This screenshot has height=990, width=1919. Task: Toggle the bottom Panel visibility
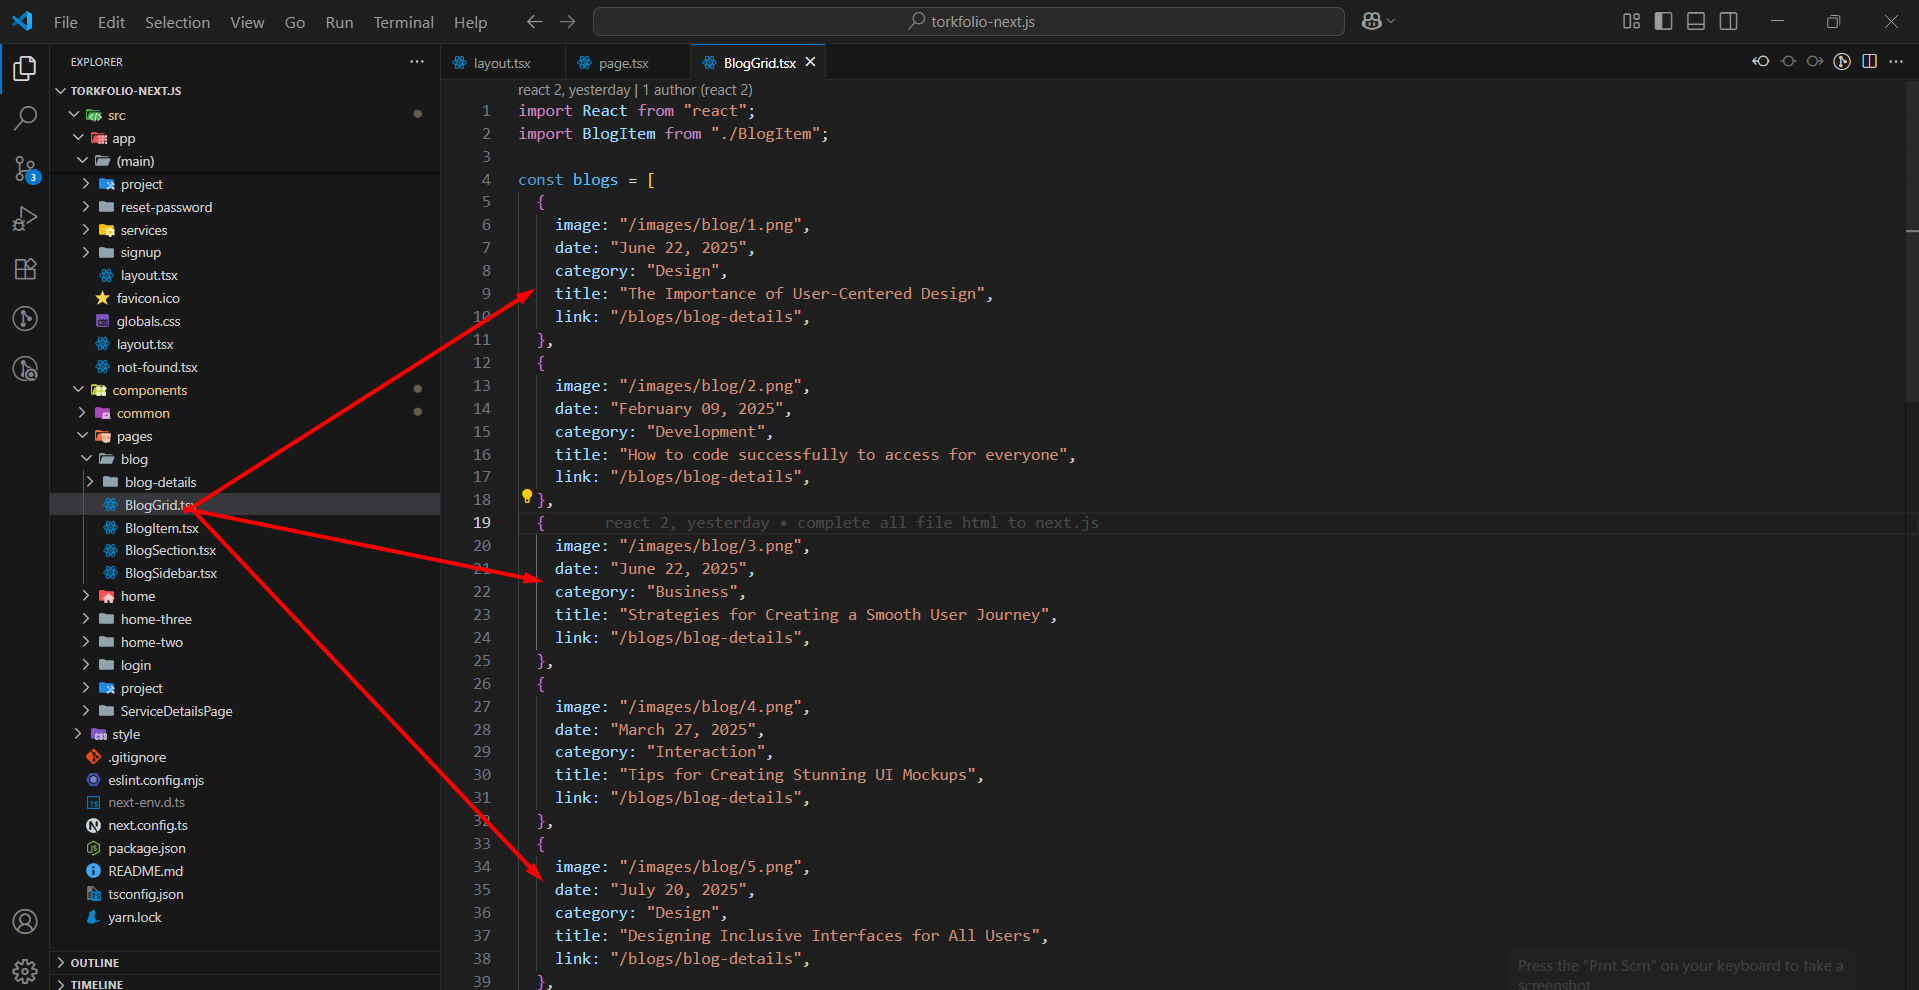(x=1696, y=21)
